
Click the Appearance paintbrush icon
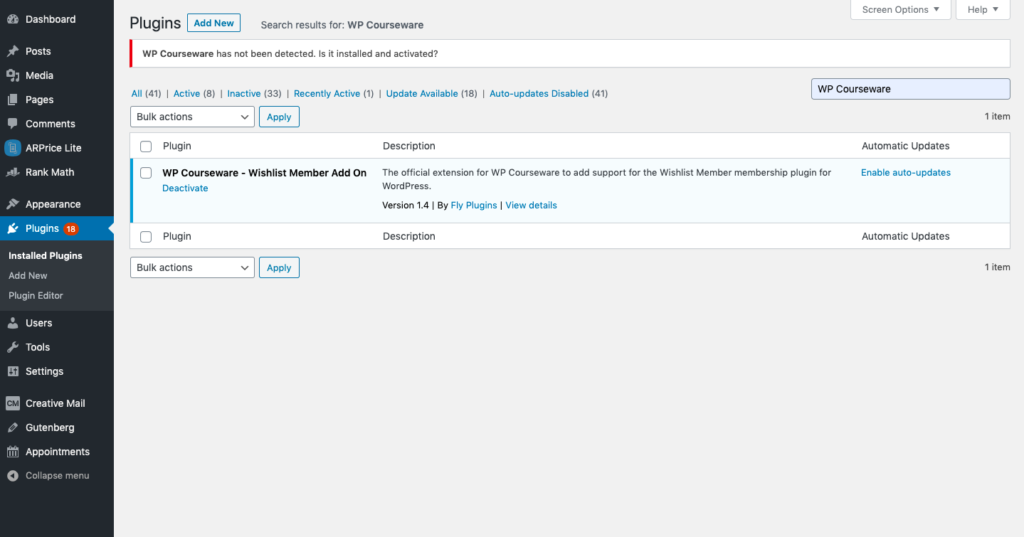12,204
